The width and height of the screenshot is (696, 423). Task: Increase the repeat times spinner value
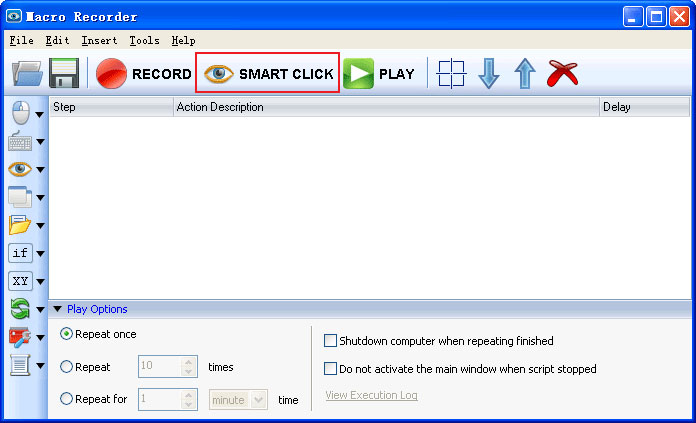click(189, 362)
